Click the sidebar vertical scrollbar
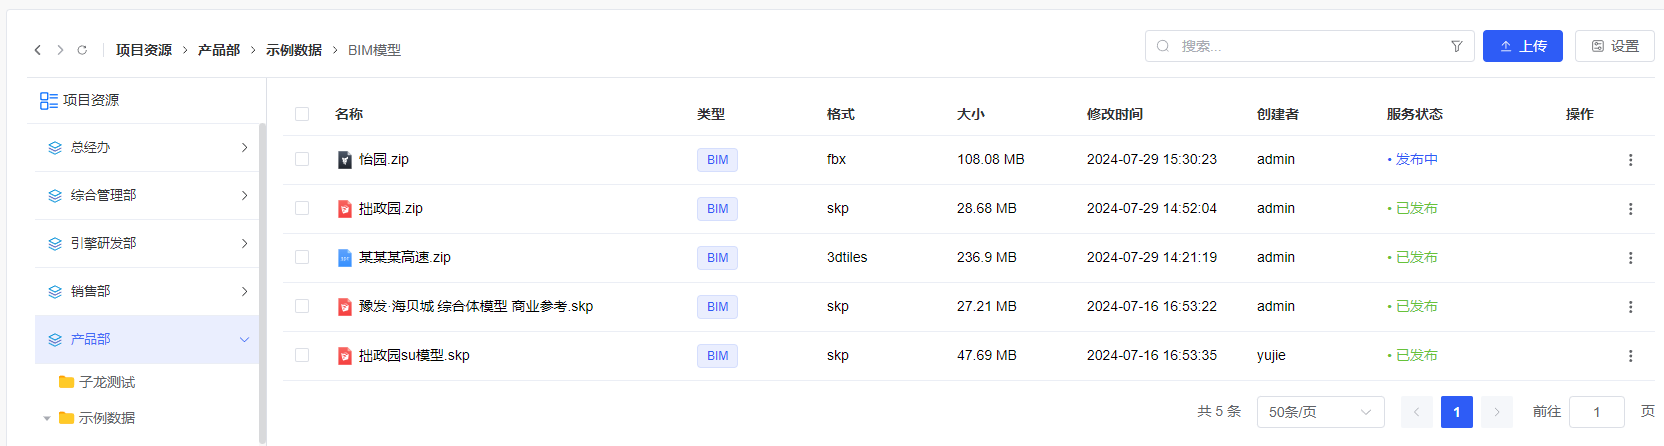The width and height of the screenshot is (1664, 446). [262, 280]
